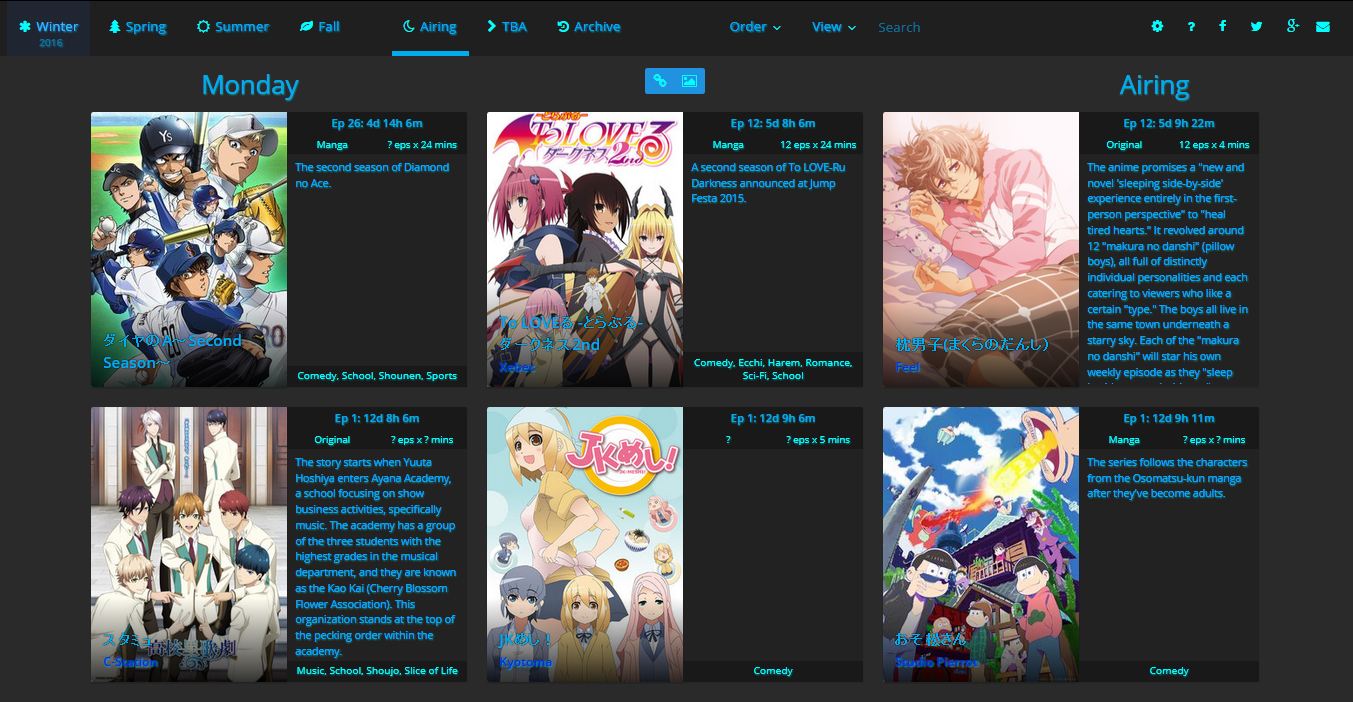Click 'Comedy, School, Shounen, Sports' genre text
This screenshot has width=1353, height=702.
click(x=377, y=376)
